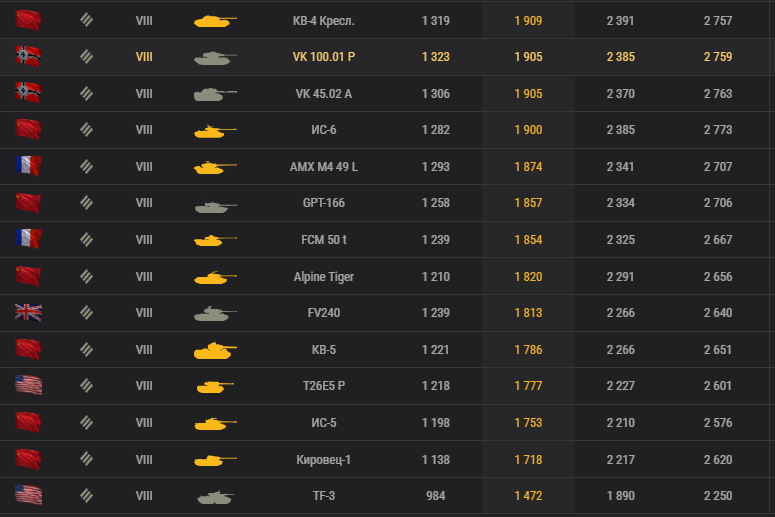The image size is (775, 517).
Task: Select the VK 45.02 A tank icon
Action: [215, 93]
